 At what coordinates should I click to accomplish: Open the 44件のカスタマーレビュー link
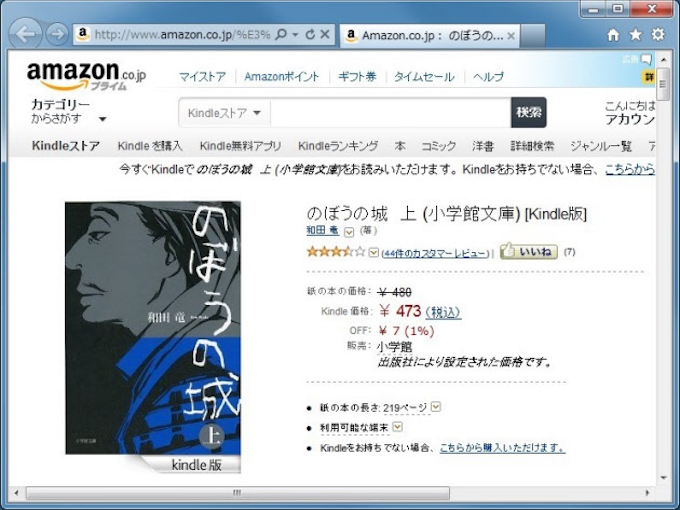point(435,253)
